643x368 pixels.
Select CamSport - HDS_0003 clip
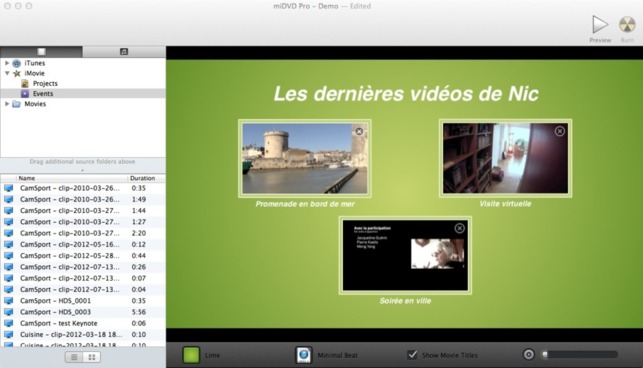click(83, 312)
